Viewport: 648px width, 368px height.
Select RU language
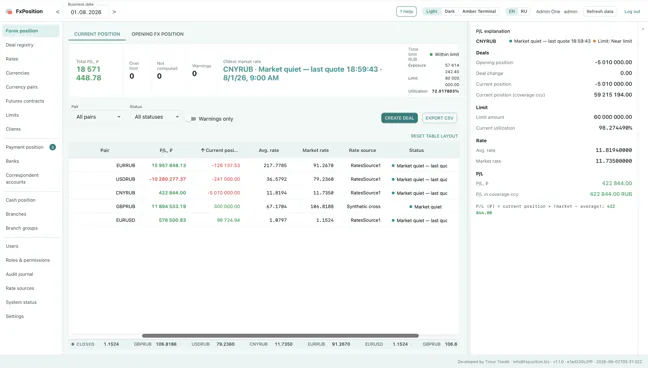click(x=524, y=12)
